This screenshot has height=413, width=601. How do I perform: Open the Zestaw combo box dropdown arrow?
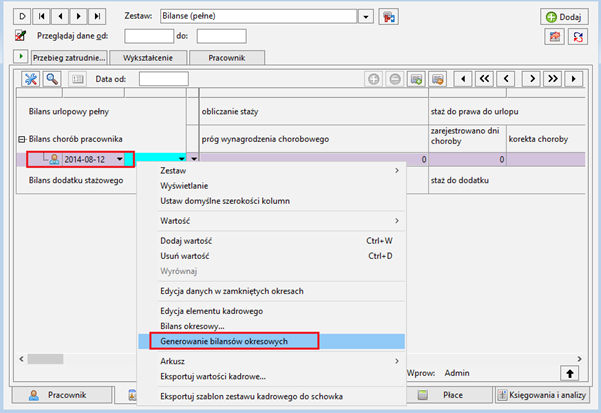(366, 16)
